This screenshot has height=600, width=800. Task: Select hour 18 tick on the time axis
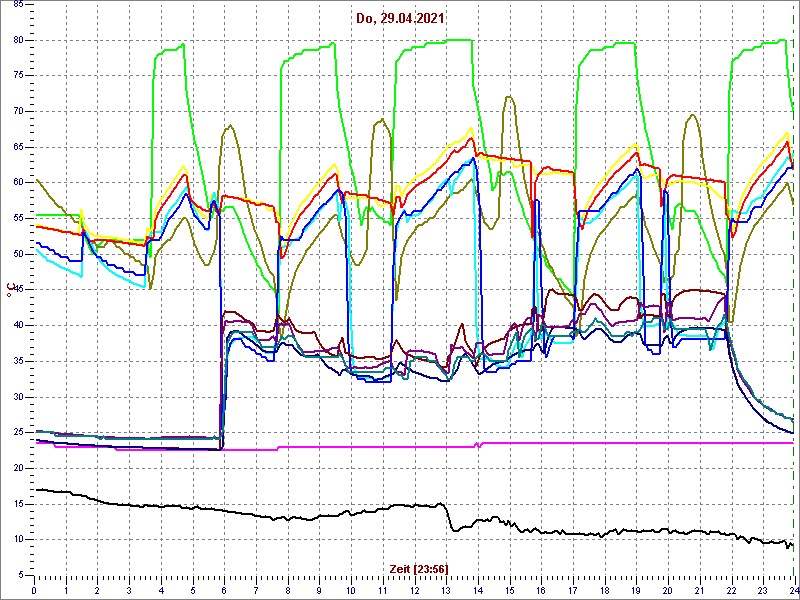[605, 589]
